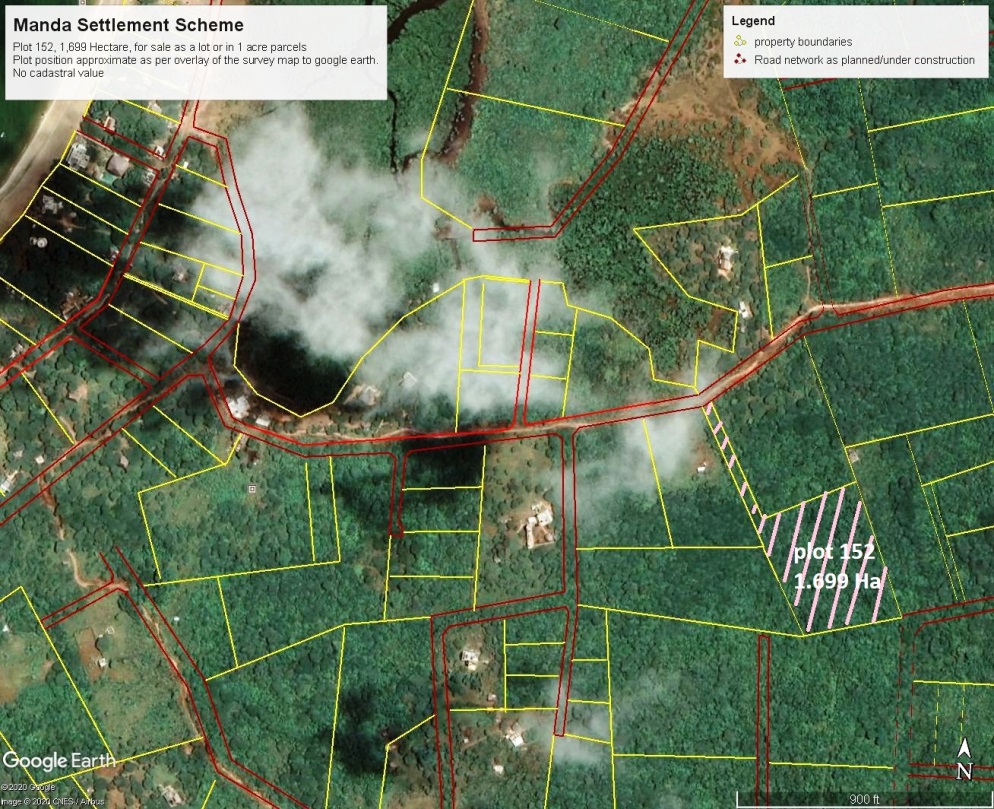Click the 'Legend' heading
The width and height of the screenshot is (994, 809).
pyautogui.click(x=752, y=21)
